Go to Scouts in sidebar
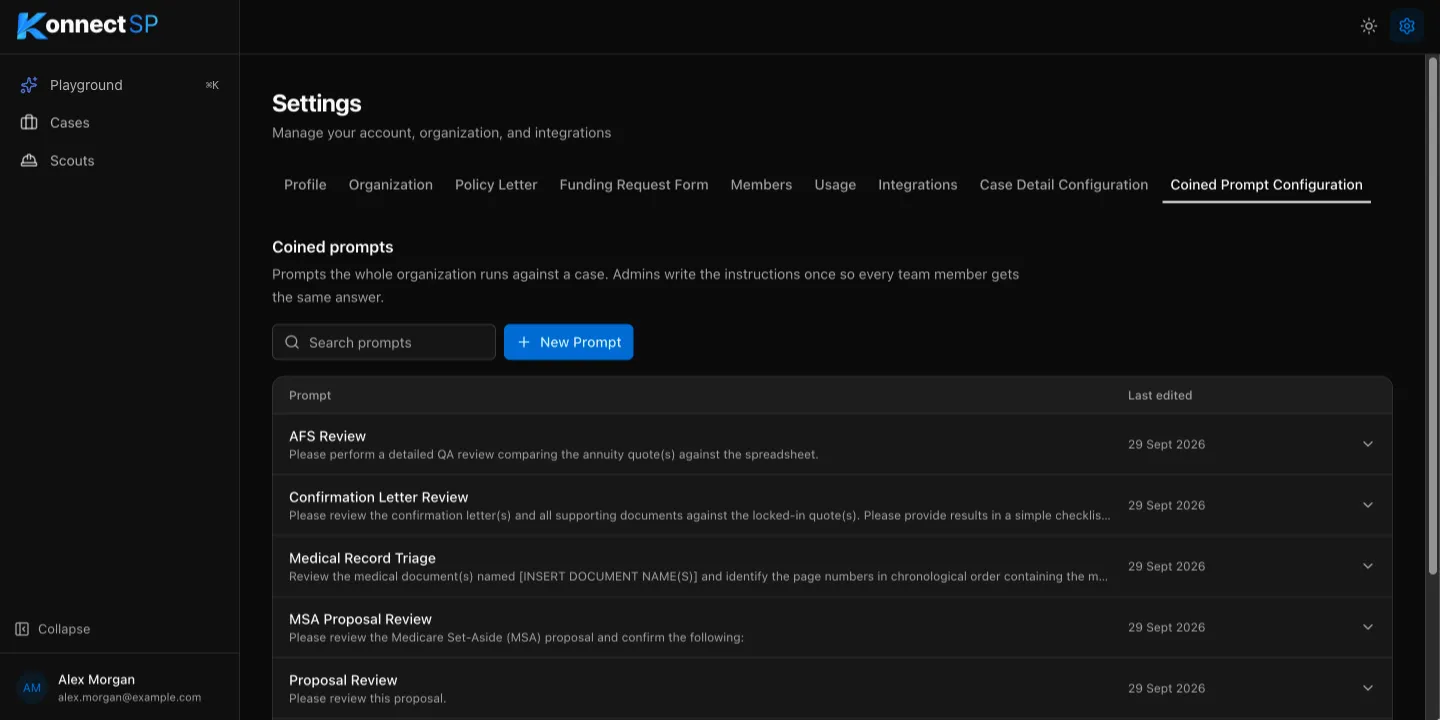The width and height of the screenshot is (1440, 720). (120, 161)
